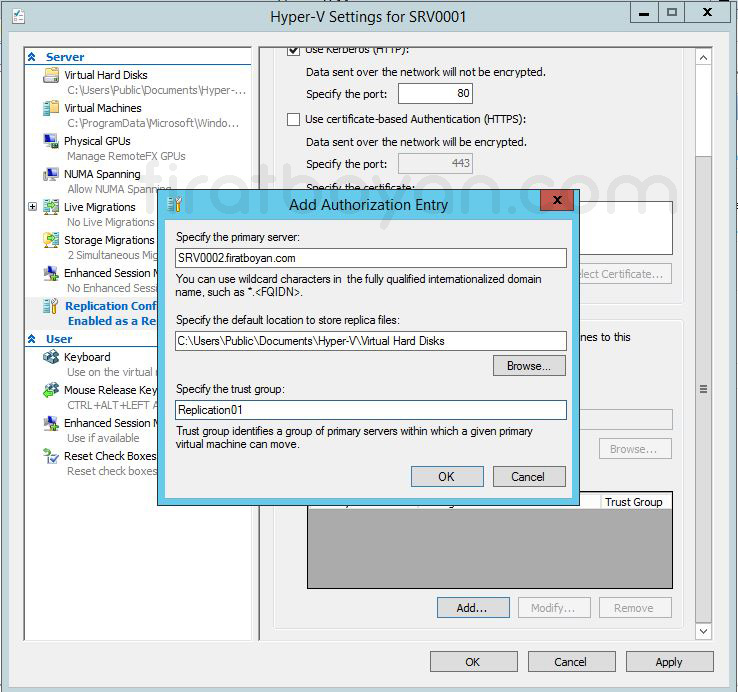Open Reset Check Boxes icon
Viewport: 738px width, 692px height.
51,456
